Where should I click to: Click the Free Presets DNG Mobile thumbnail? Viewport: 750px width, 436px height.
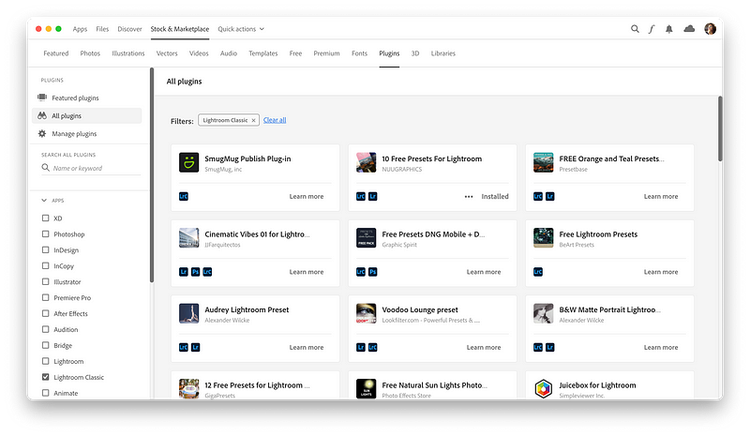pos(366,238)
